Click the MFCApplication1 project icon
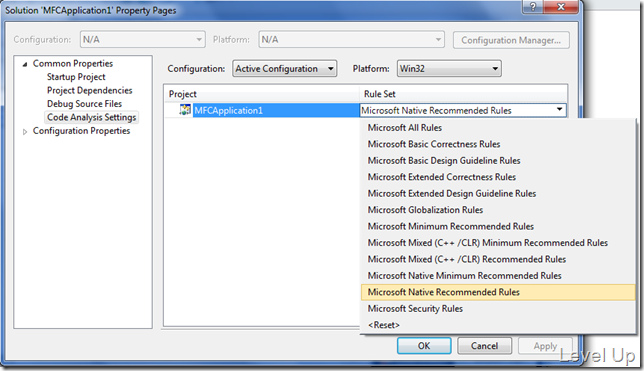This screenshot has width=644, height=371. [185, 110]
